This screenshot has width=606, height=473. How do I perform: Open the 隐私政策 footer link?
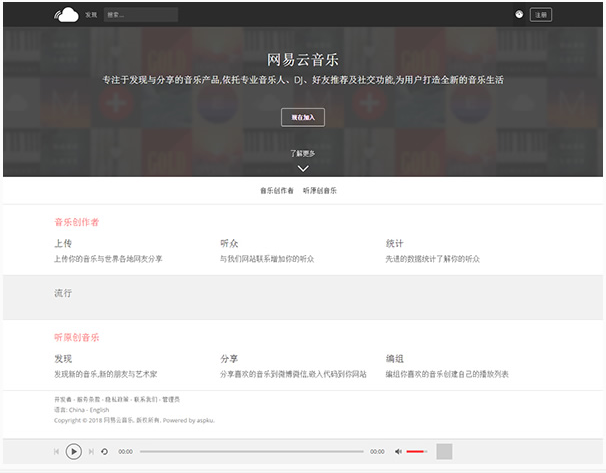coord(117,399)
